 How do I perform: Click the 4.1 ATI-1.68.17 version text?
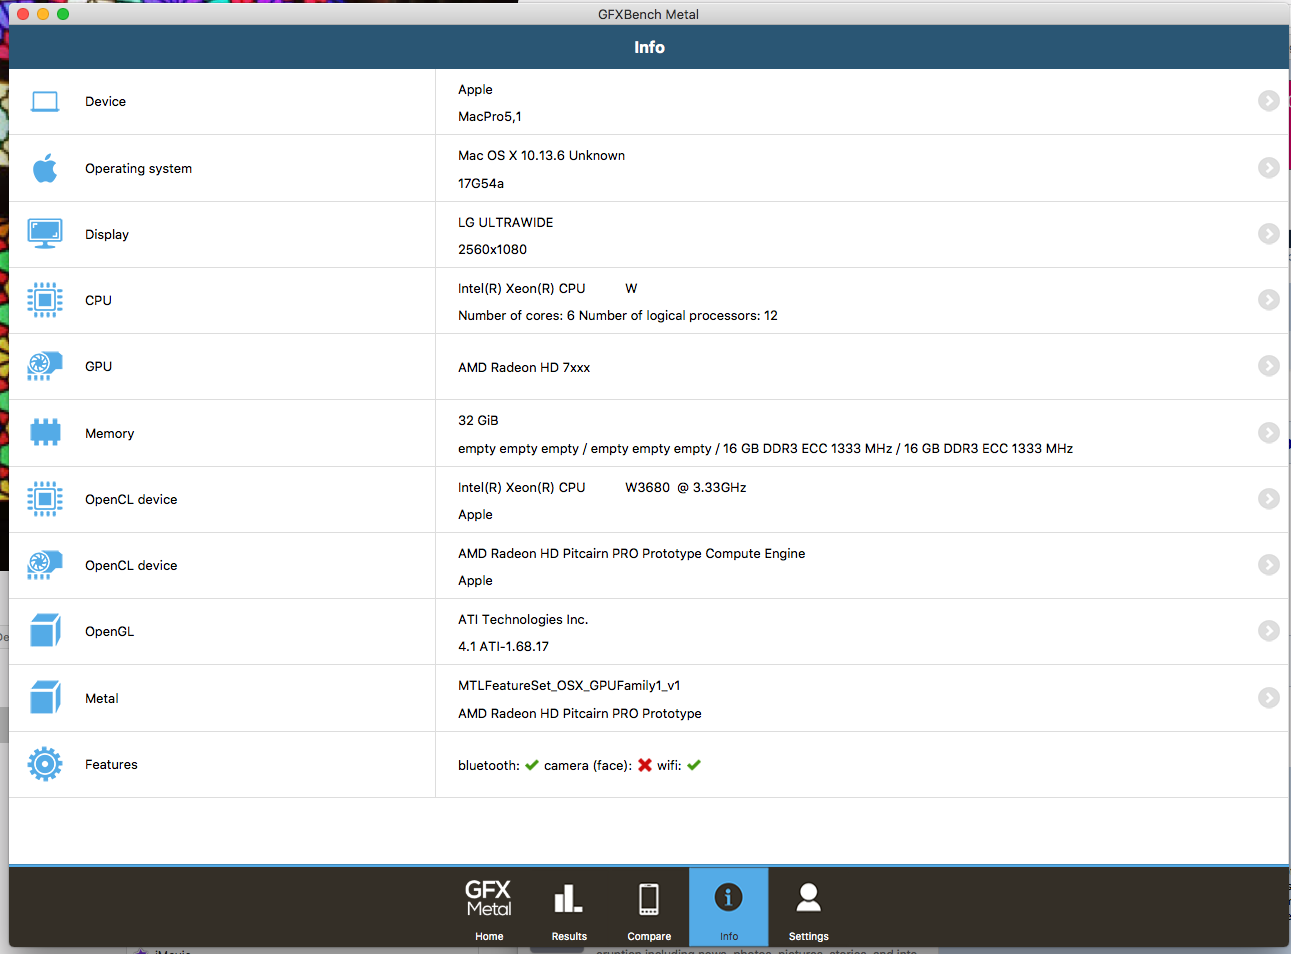click(x=503, y=646)
